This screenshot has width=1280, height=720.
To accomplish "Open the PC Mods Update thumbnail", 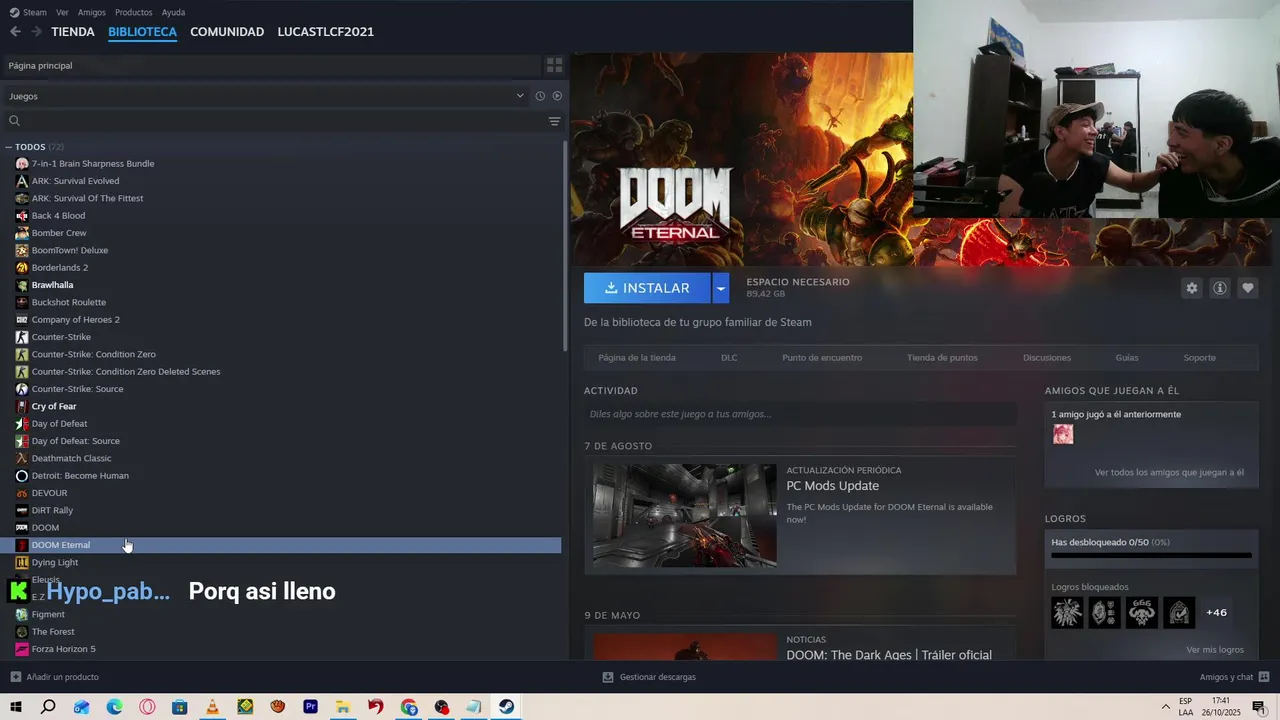I will (x=685, y=515).
